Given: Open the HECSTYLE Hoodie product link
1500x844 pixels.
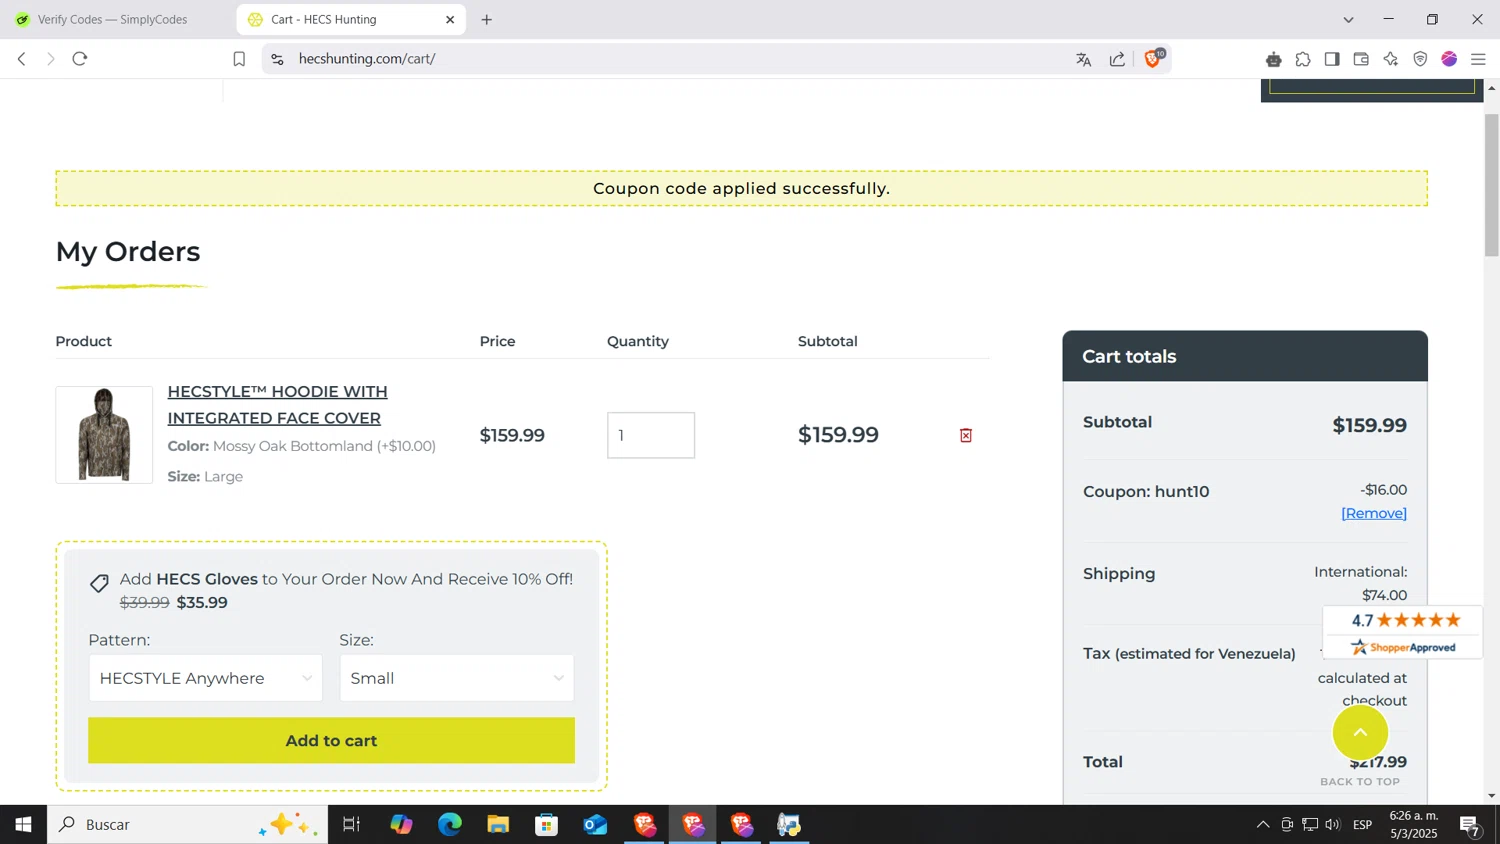Looking at the screenshot, I should coord(277,405).
